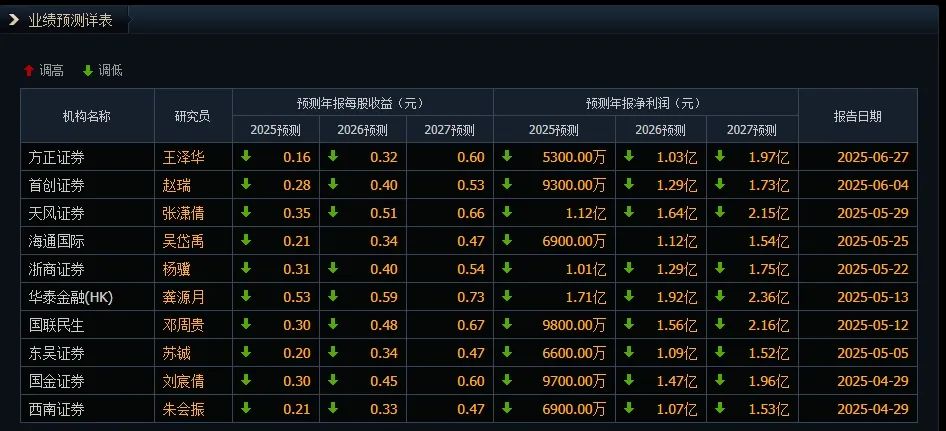This screenshot has width=946, height=431.
Task: Click the 1.54亿 value in 海通国际 row
Action: tap(769, 241)
